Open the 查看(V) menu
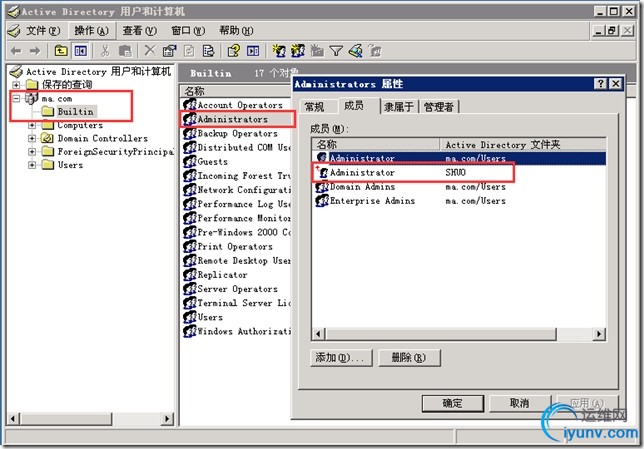 point(140,31)
